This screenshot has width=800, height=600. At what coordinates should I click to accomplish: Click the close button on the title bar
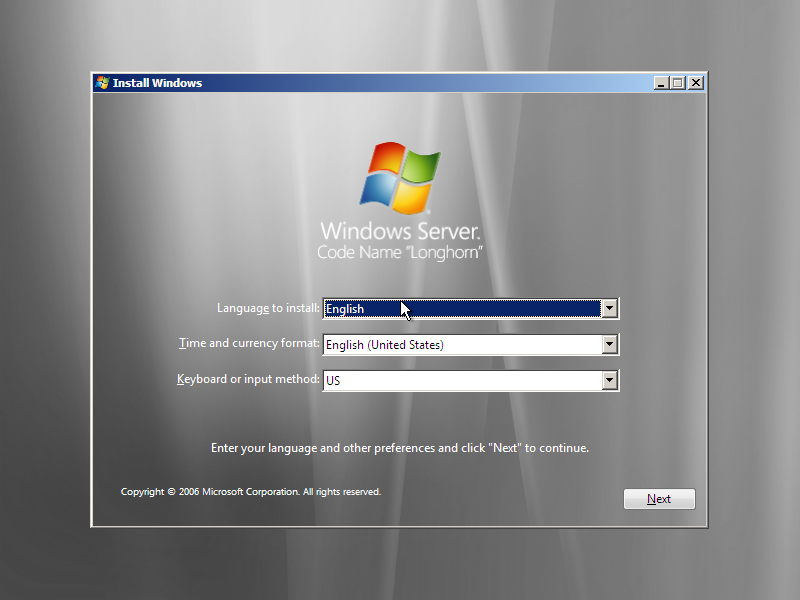click(x=695, y=83)
